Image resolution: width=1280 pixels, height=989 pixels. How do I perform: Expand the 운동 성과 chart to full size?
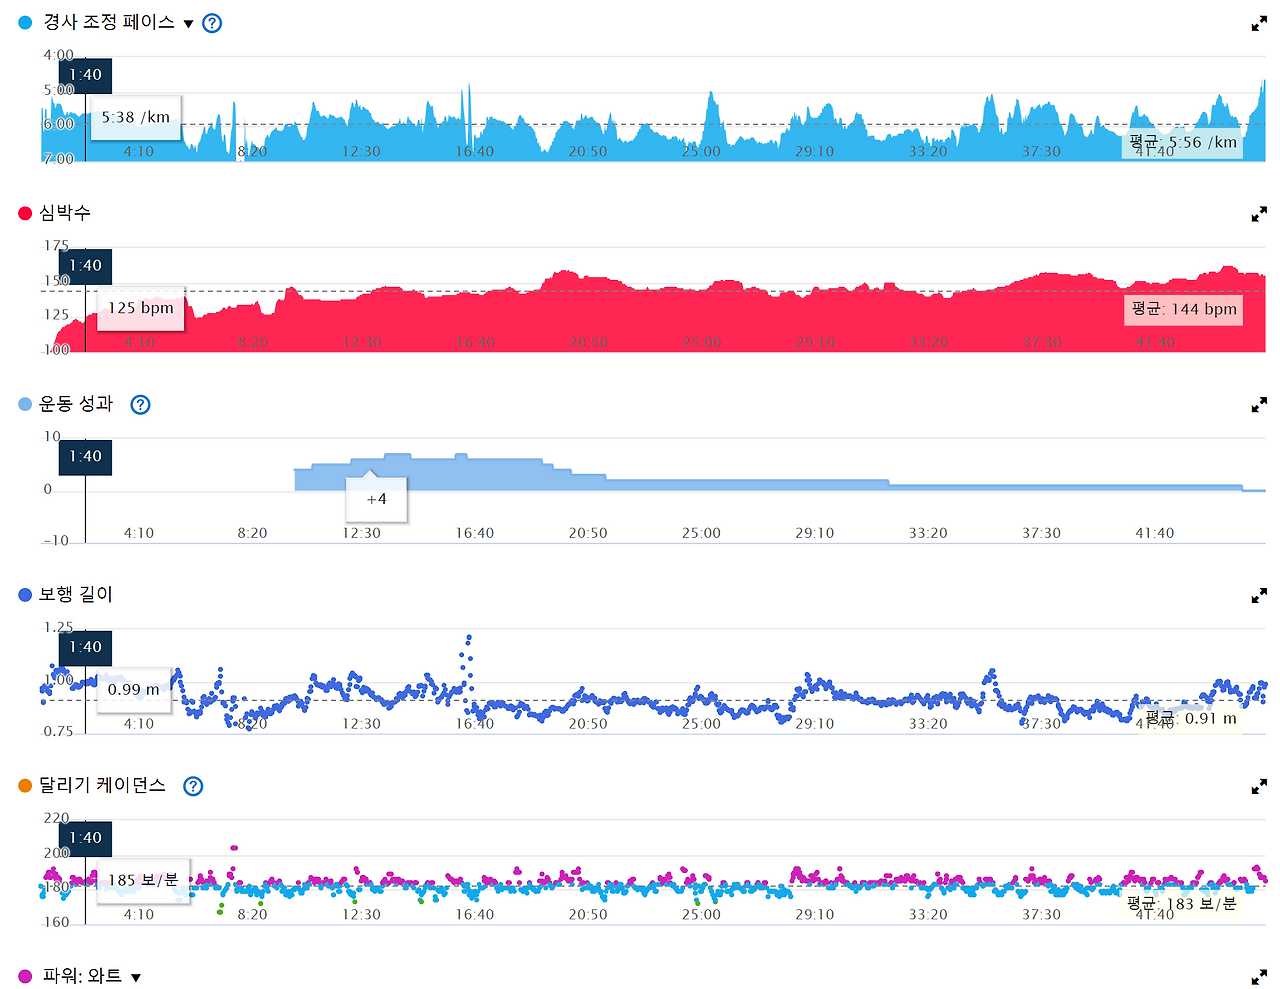click(1259, 405)
